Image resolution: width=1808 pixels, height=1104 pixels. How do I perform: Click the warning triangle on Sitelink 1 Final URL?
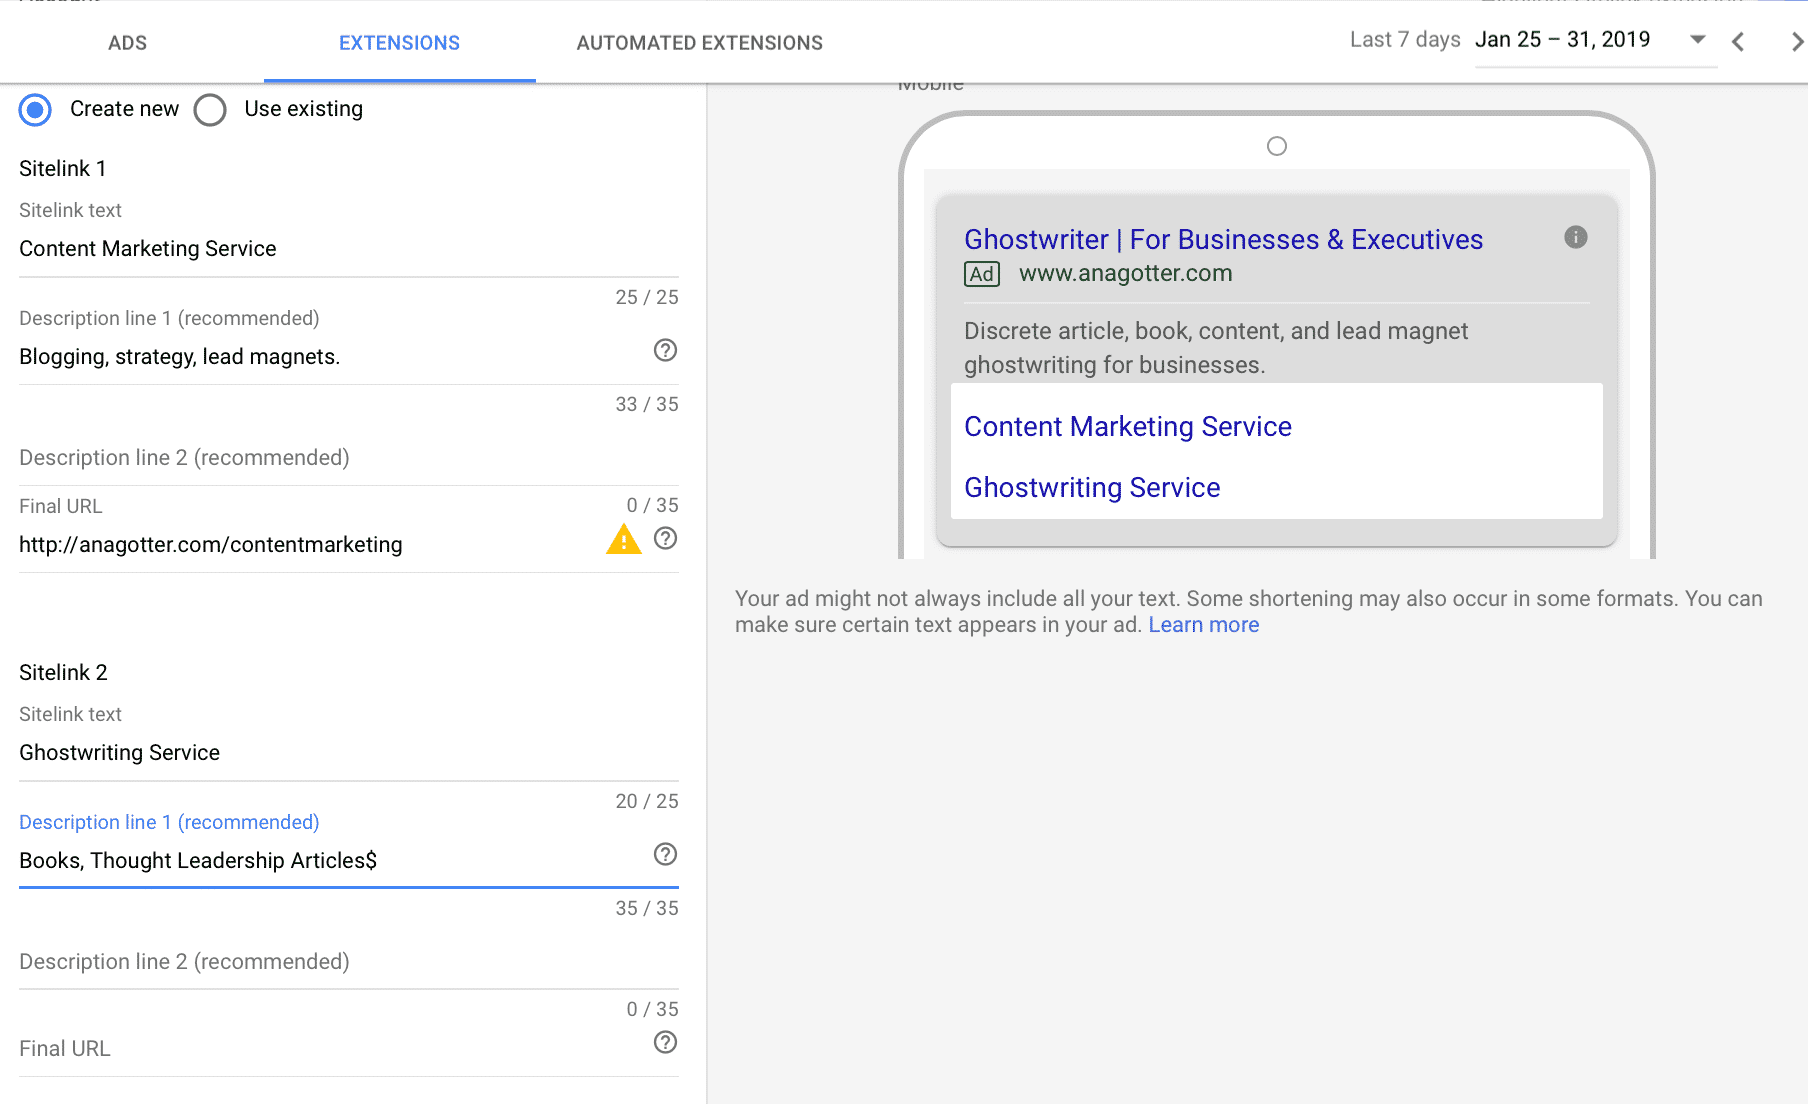tap(624, 540)
